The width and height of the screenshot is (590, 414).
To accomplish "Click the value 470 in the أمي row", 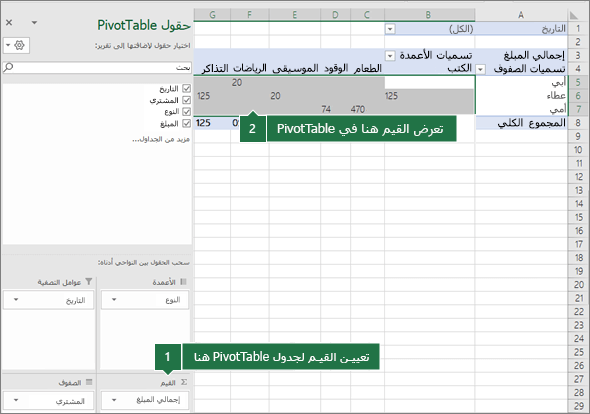I will [x=358, y=110].
